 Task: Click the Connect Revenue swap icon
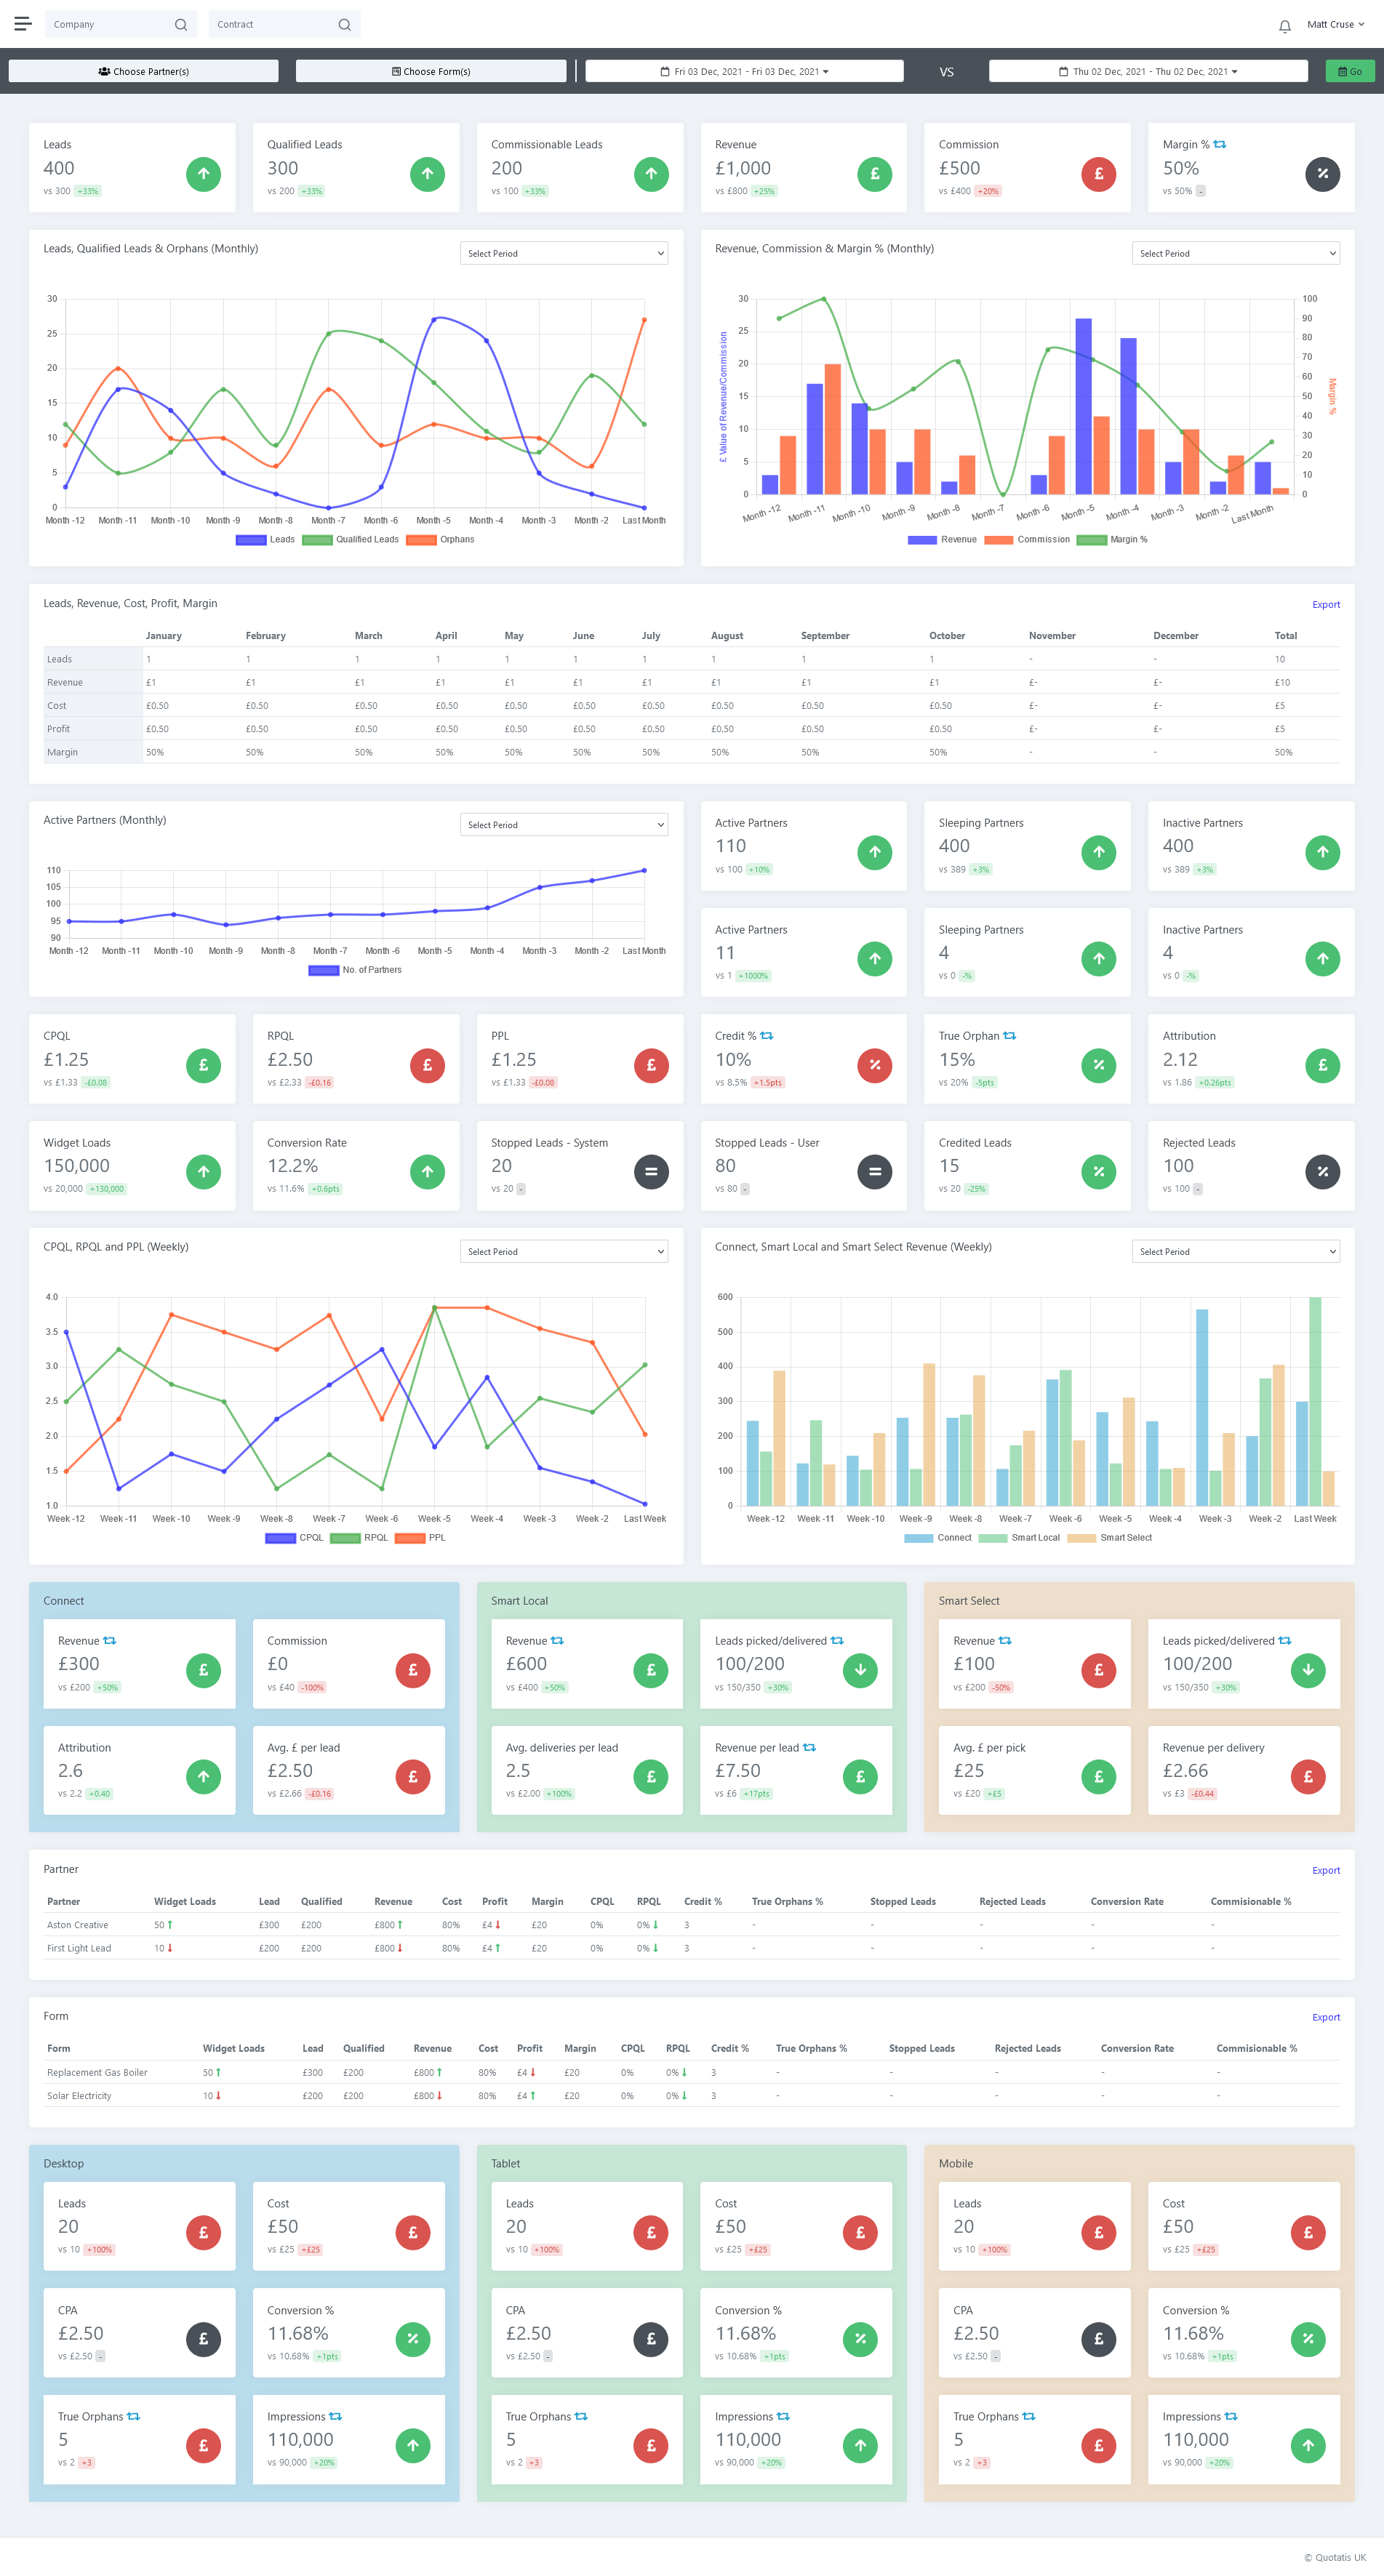(110, 1641)
